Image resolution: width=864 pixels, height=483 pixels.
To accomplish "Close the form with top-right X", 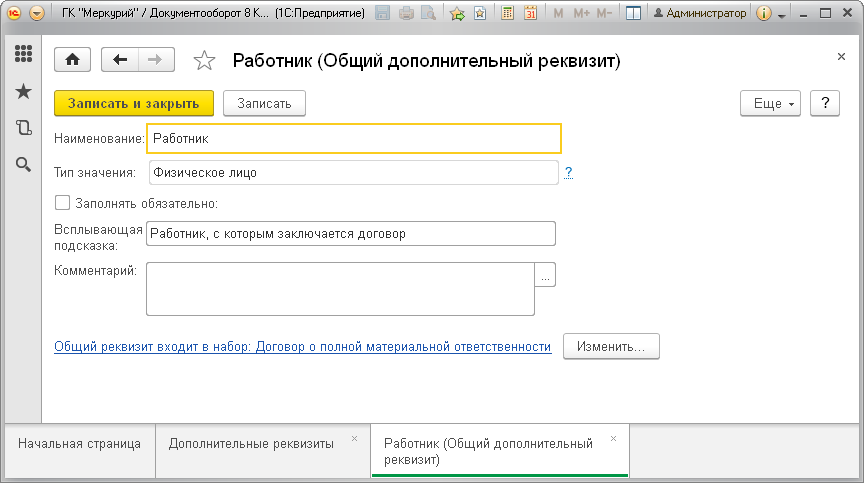I will [841, 56].
